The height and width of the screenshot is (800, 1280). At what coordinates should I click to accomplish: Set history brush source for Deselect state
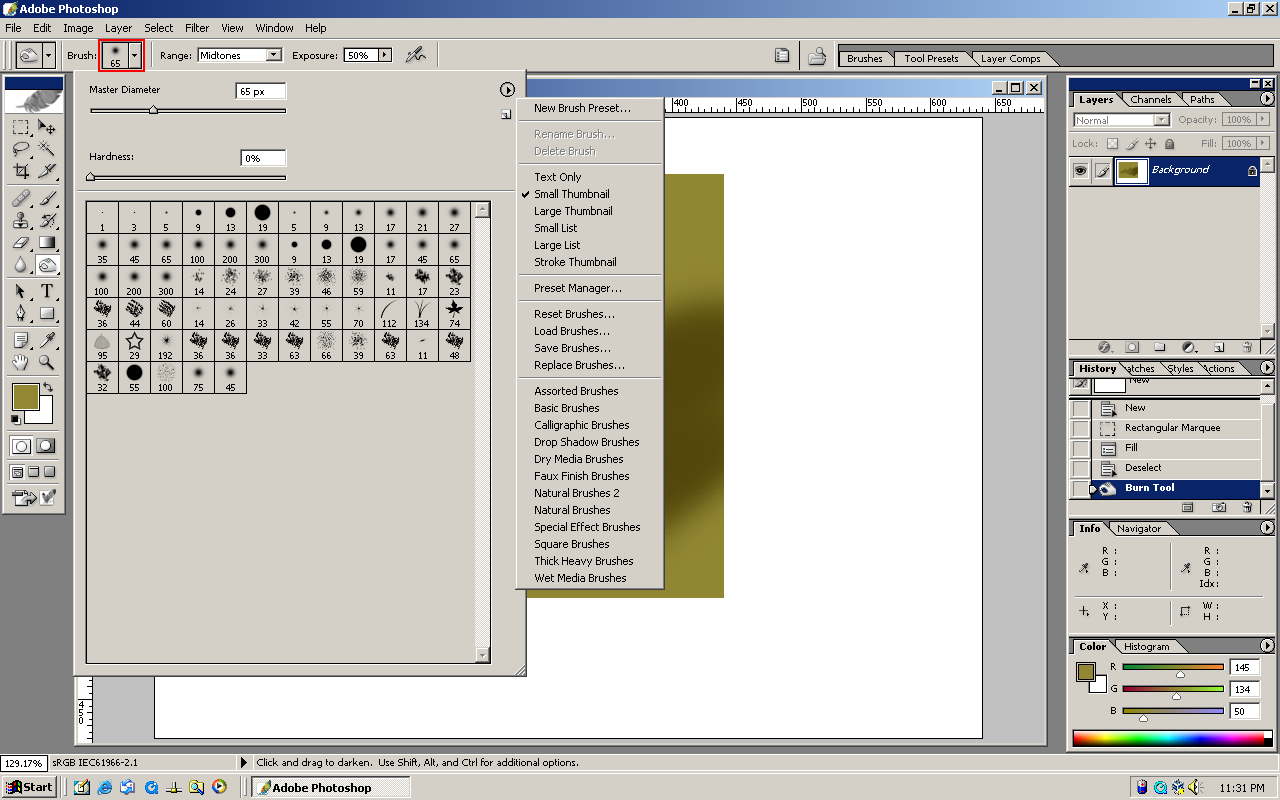[1080, 468]
